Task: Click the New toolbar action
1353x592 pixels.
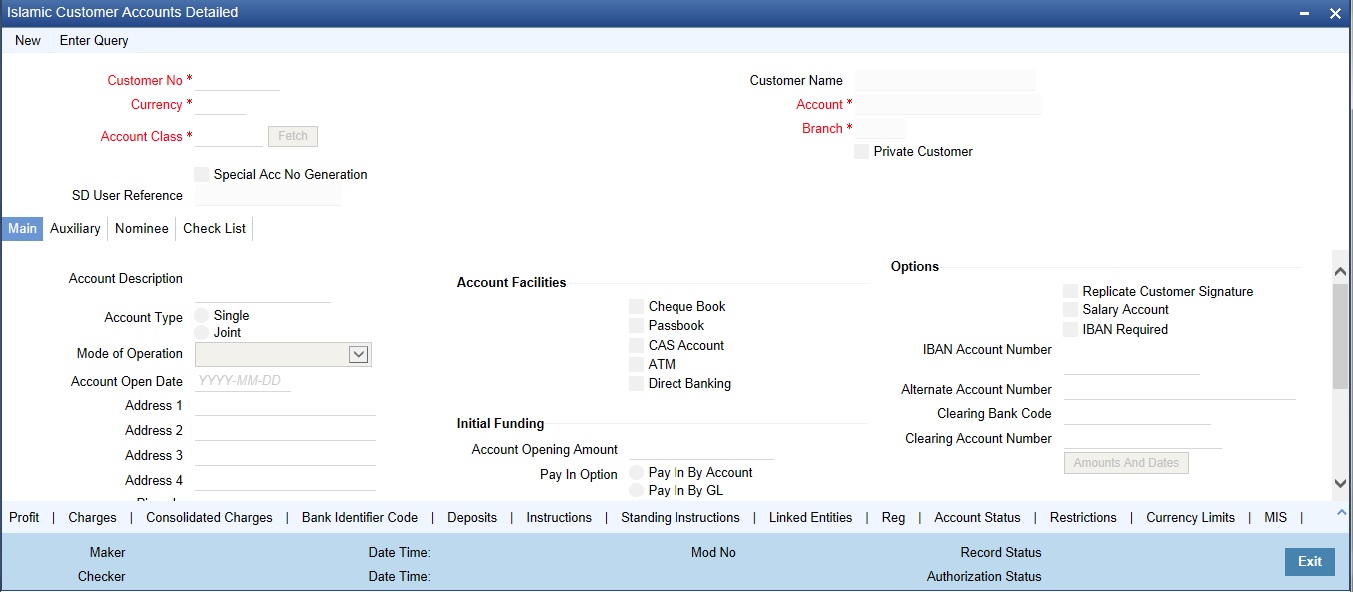Action: (28, 41)
